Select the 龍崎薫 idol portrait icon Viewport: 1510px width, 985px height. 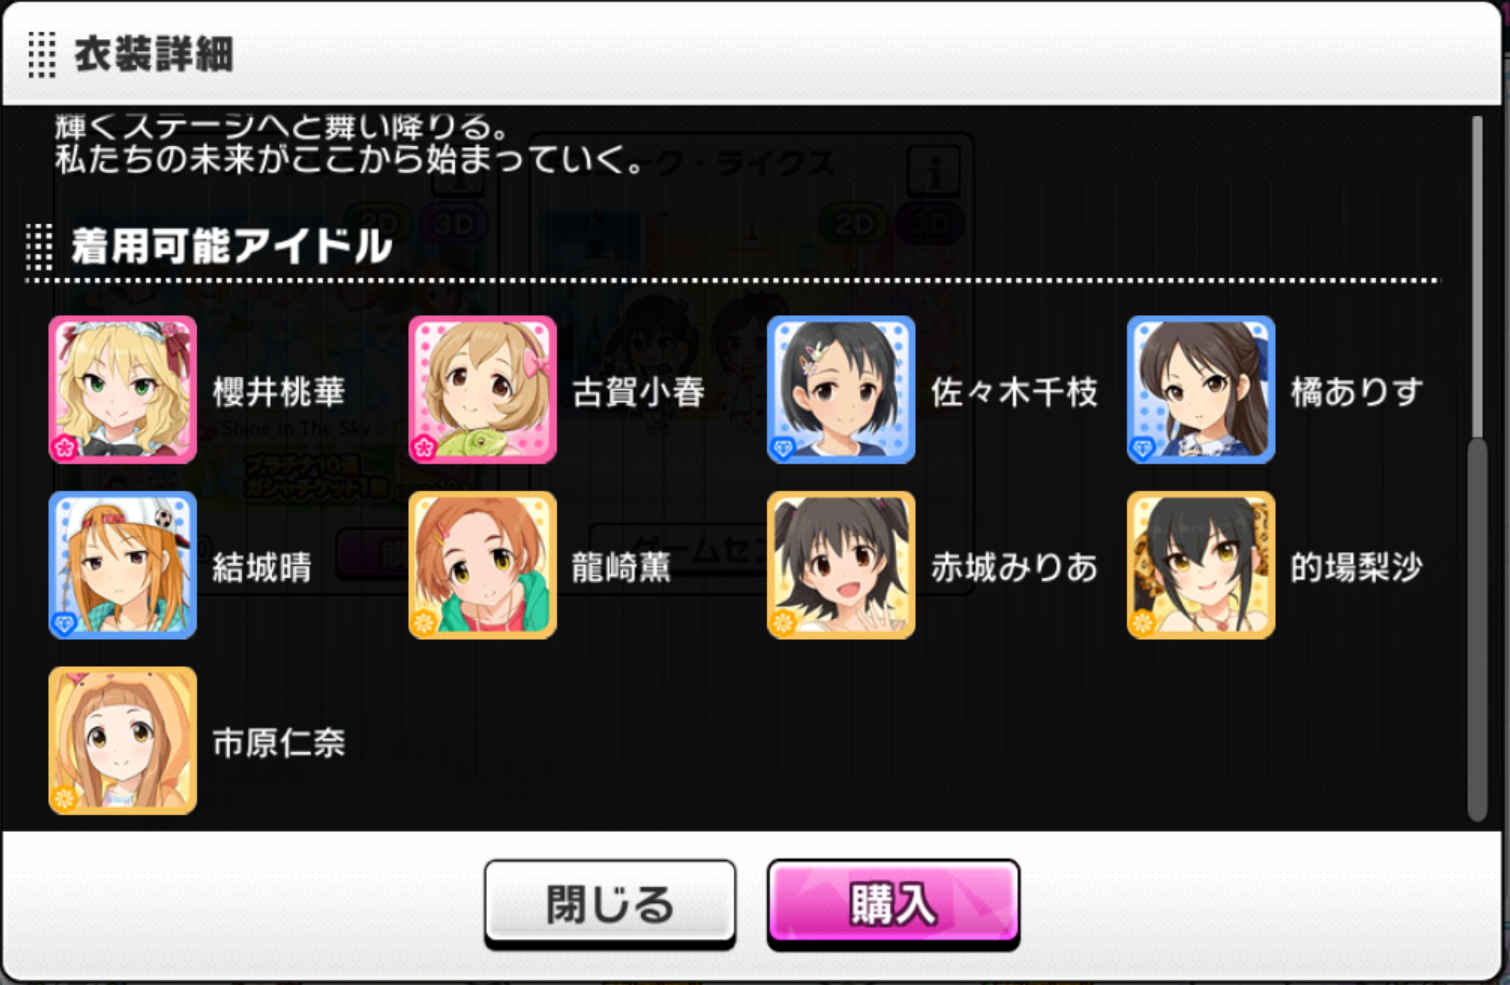pos(482,565)
